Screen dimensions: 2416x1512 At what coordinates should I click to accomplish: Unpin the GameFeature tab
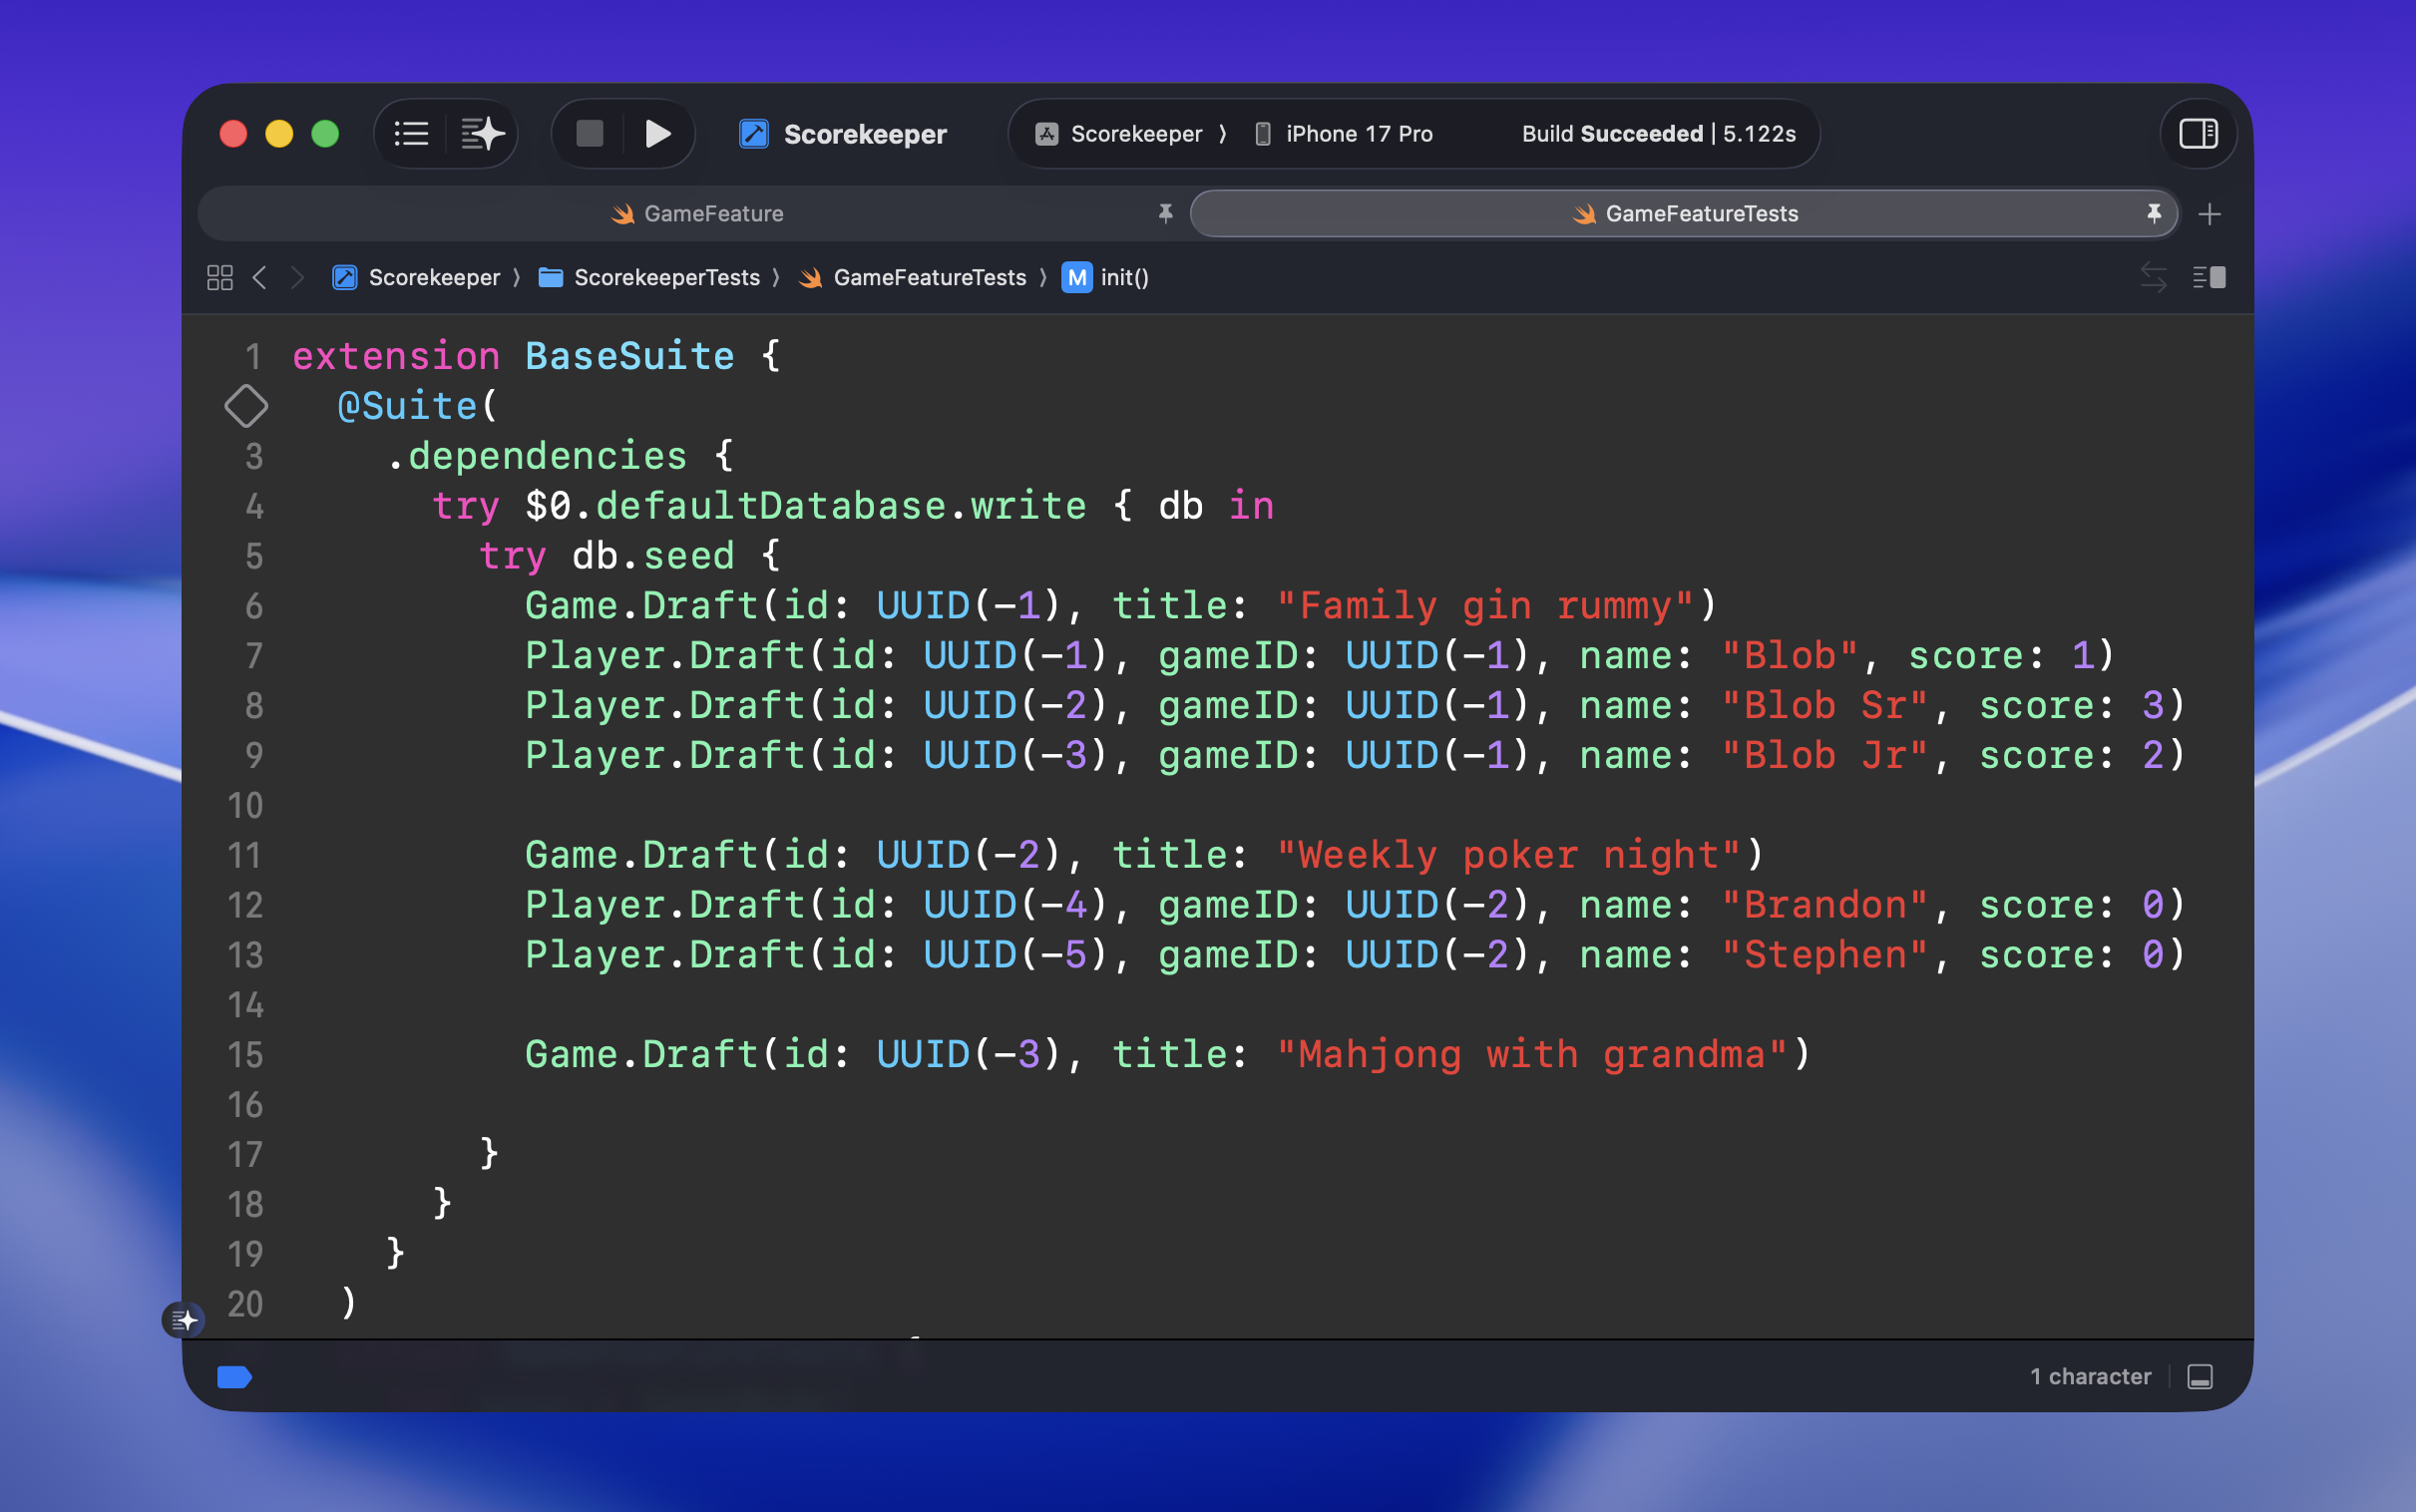coord(1165,213)
